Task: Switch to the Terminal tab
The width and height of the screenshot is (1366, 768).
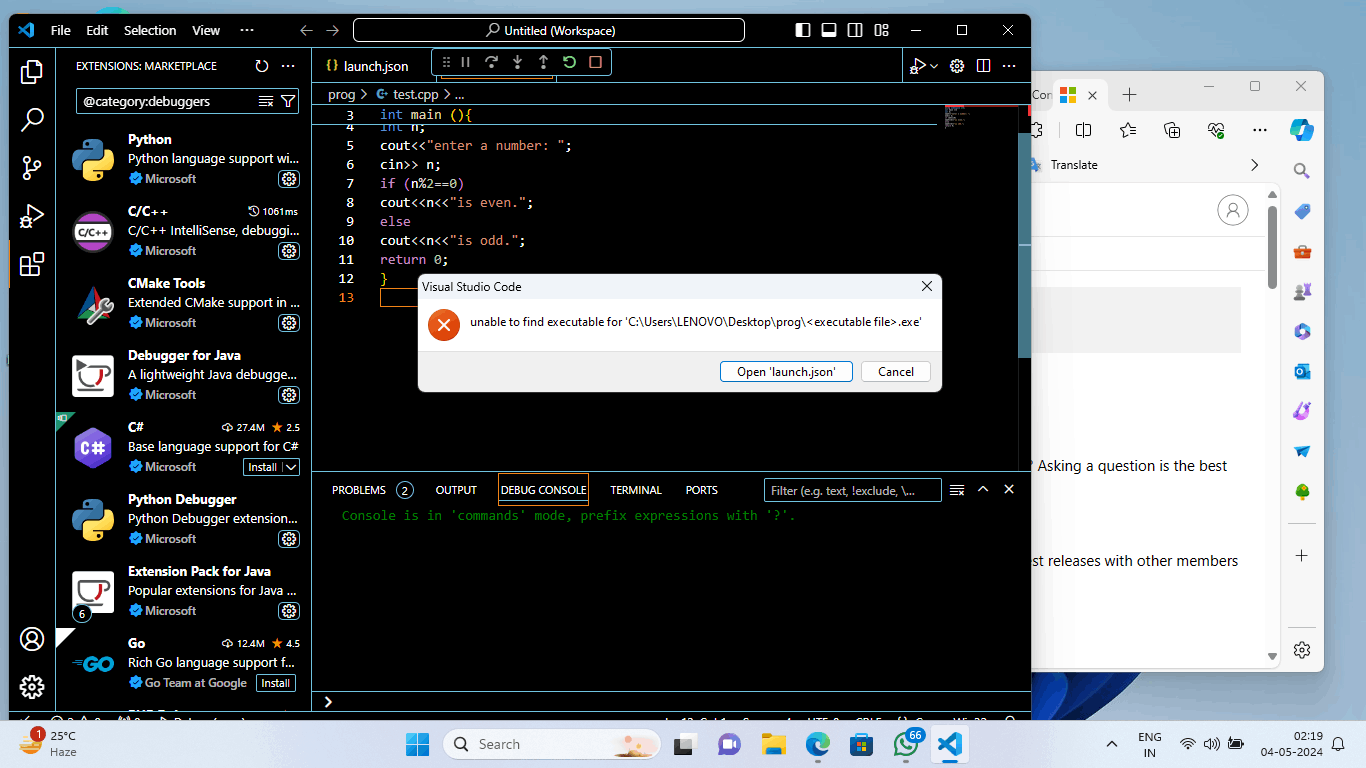Action: 636,490
